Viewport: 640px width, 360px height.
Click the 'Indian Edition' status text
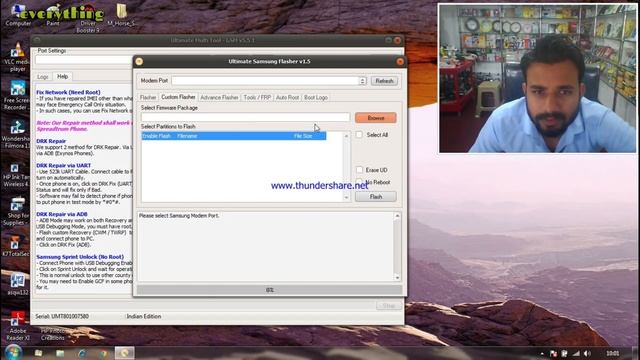click(x=144, y=316)
